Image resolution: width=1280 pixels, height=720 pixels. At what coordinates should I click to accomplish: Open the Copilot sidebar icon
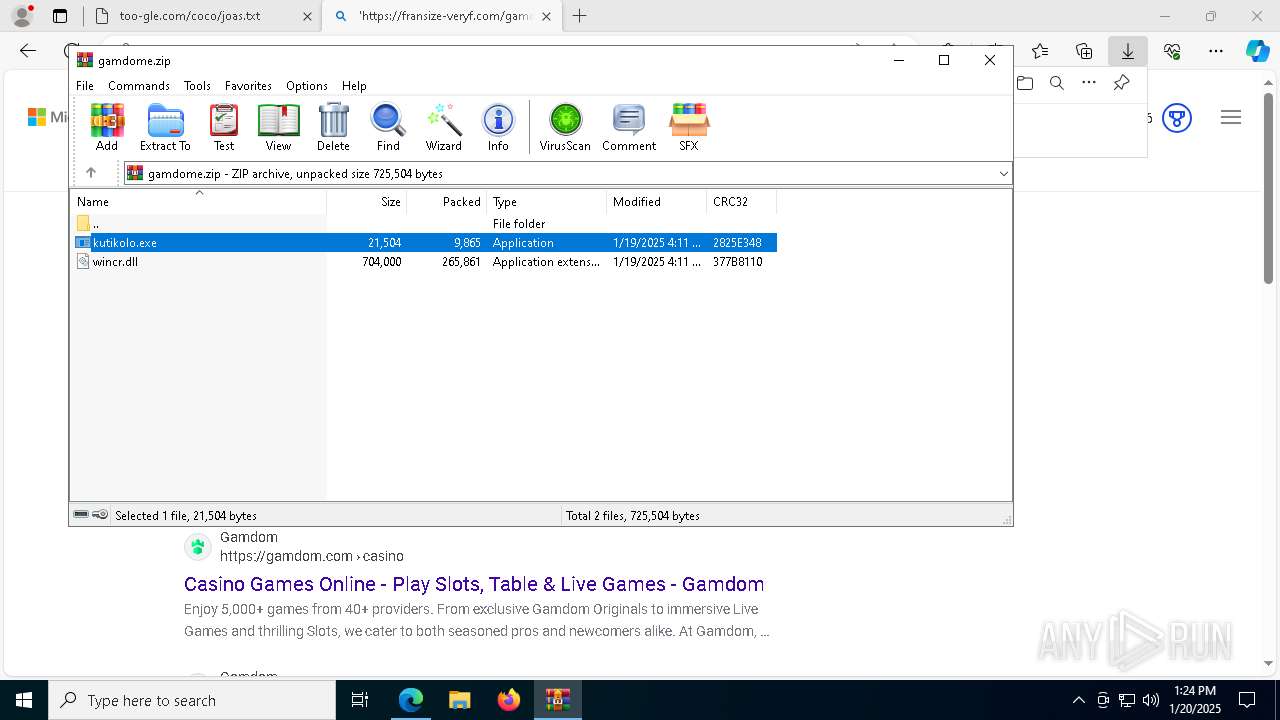click(1257, 51)
